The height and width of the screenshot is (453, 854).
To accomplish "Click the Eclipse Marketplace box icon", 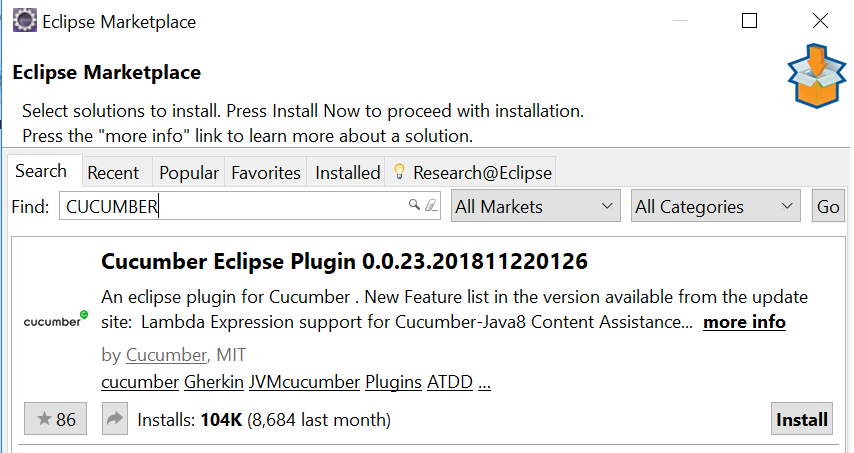I will click(x=816, y=76).
